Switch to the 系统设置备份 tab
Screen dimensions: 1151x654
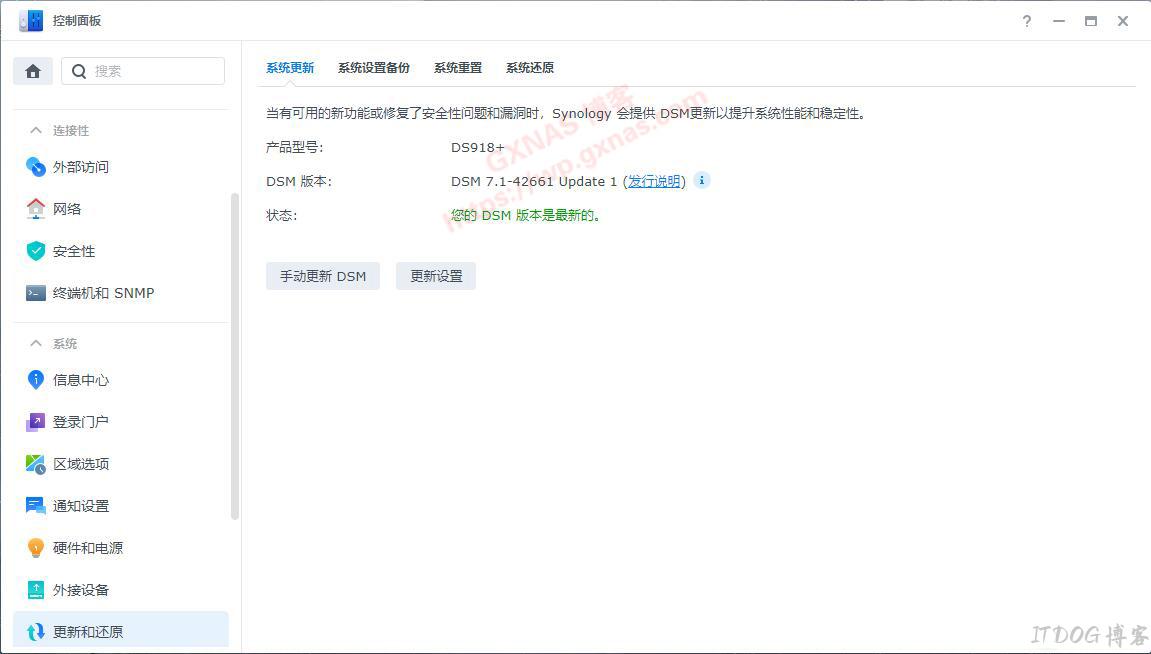pyautogui.click(x=374, y=68)
